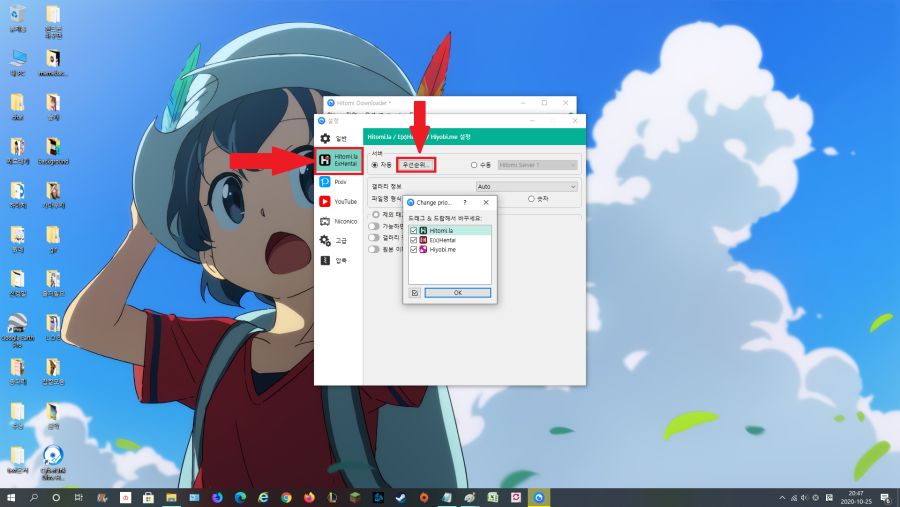Click the check-all button beside OK
900x507 pixels.
414,293
